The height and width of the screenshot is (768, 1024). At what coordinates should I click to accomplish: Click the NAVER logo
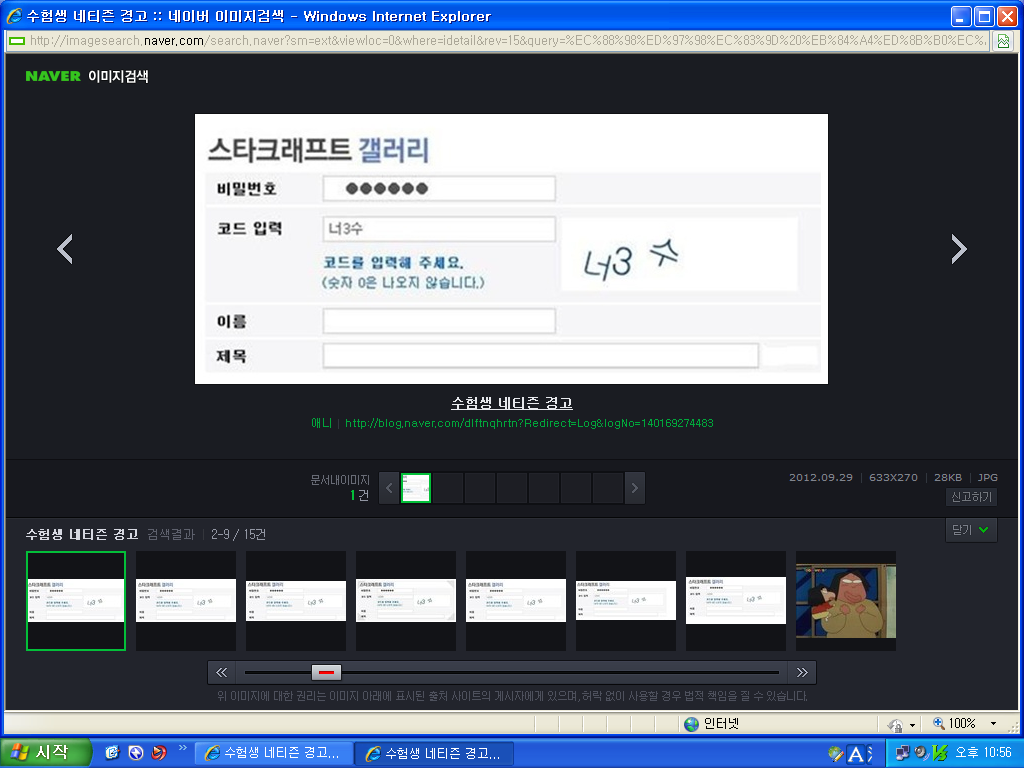pos(53,76)
